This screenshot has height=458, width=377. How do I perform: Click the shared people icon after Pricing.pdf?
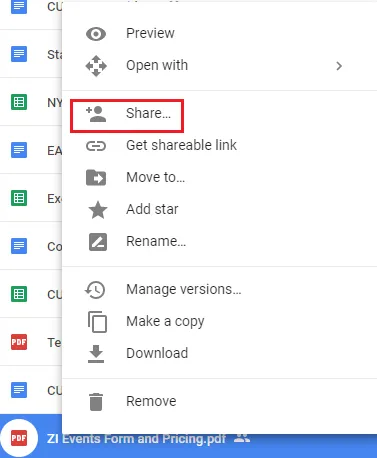[242, 438]
